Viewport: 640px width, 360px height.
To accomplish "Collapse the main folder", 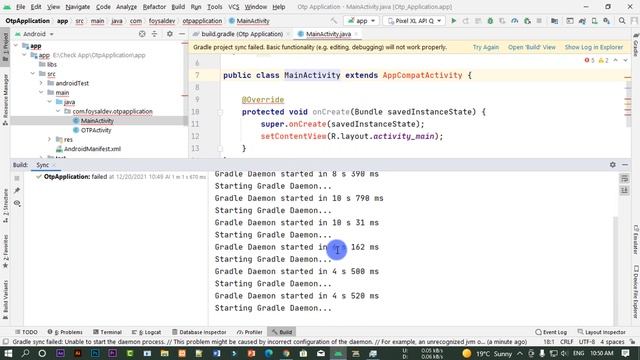I will pyautogui.click(x=41, y=93).
